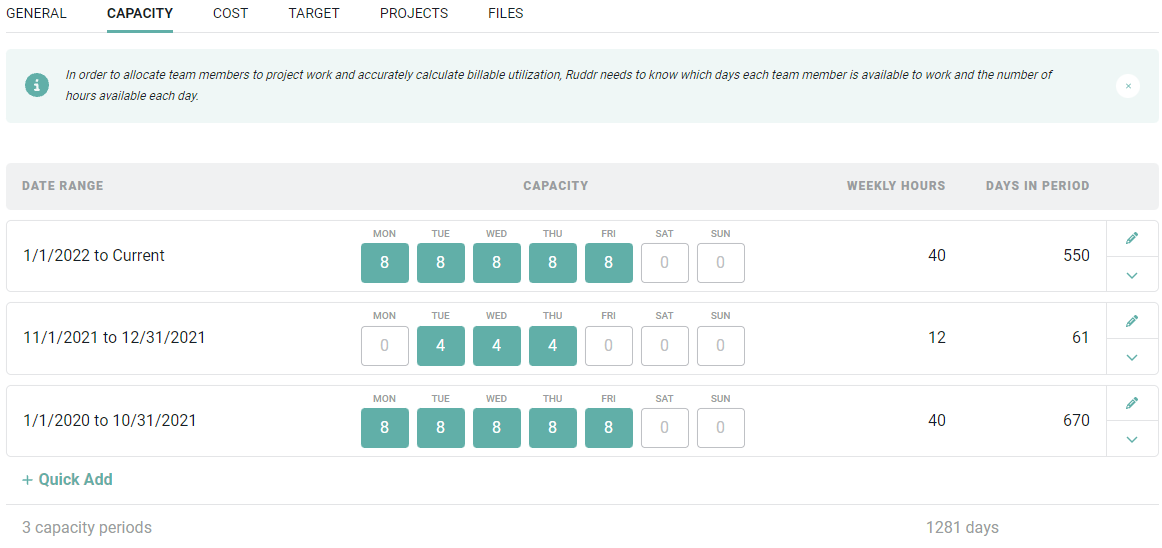1162x548 pixels.
Task: Click the '11/1/2021 to 12/31/2021' date range
Action: [114, 338]
